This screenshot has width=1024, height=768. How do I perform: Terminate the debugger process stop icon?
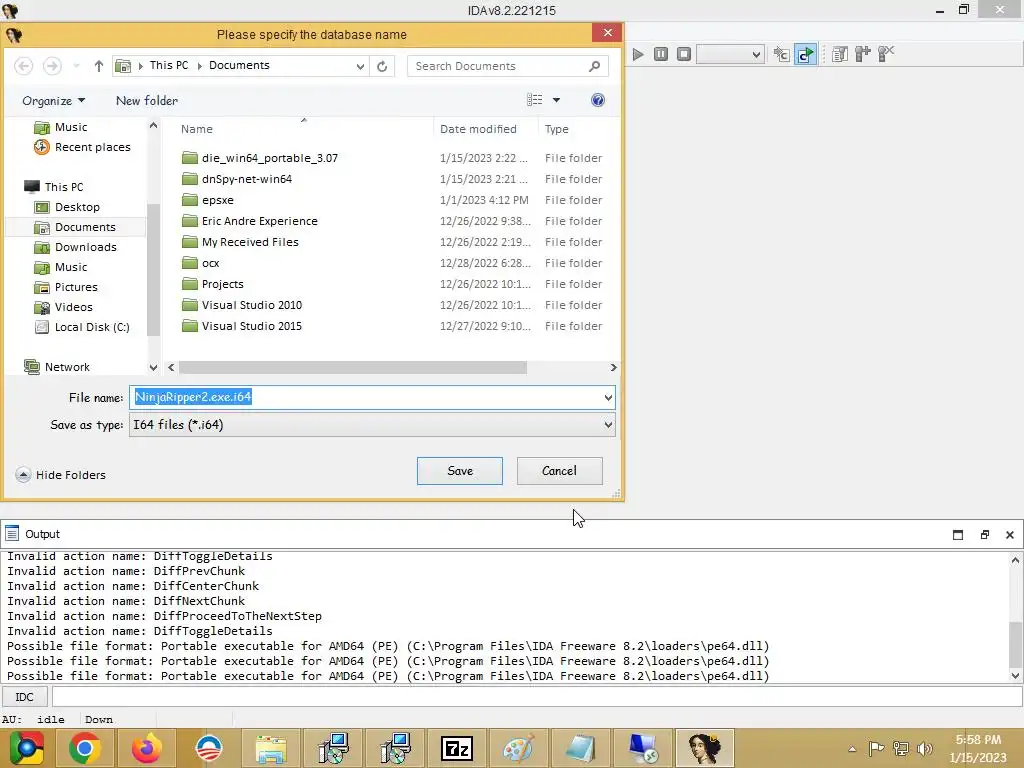tap(684, 54)
